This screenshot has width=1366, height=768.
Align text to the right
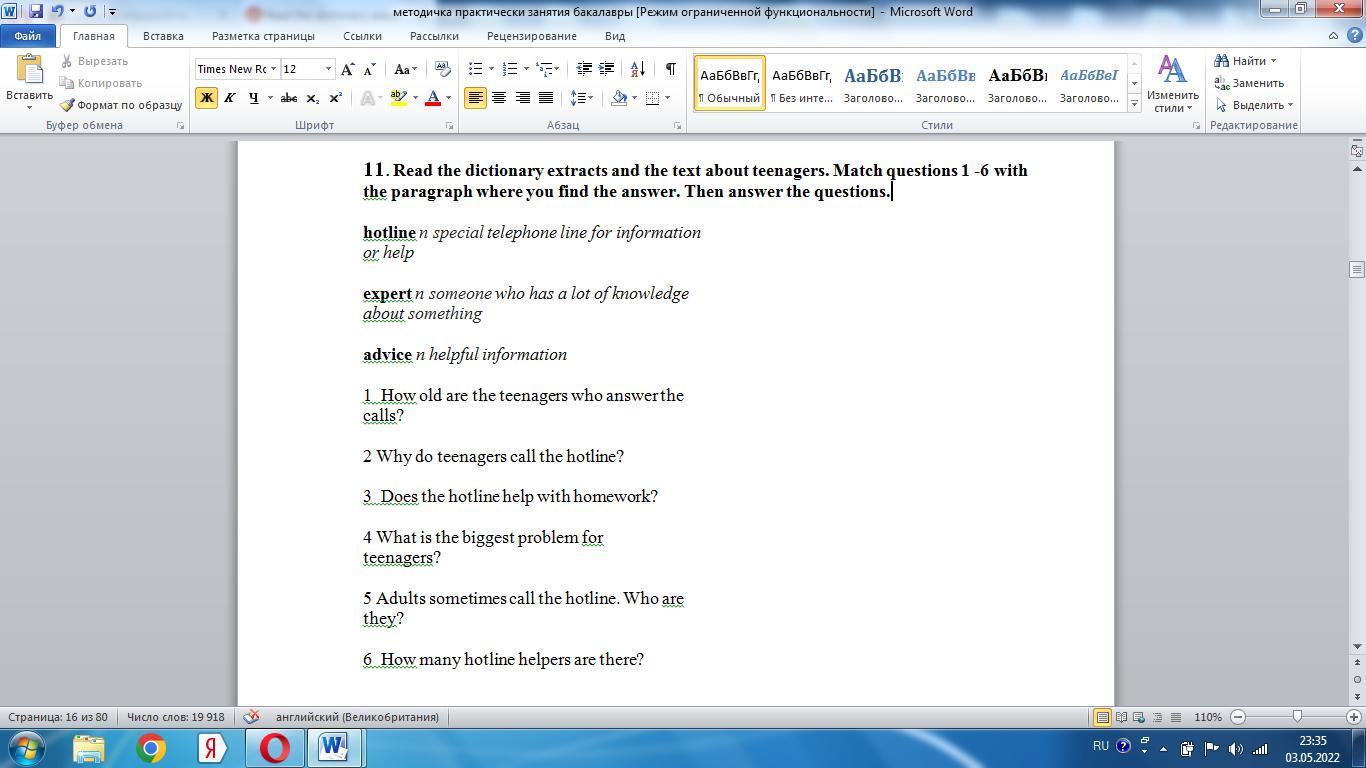522,98
